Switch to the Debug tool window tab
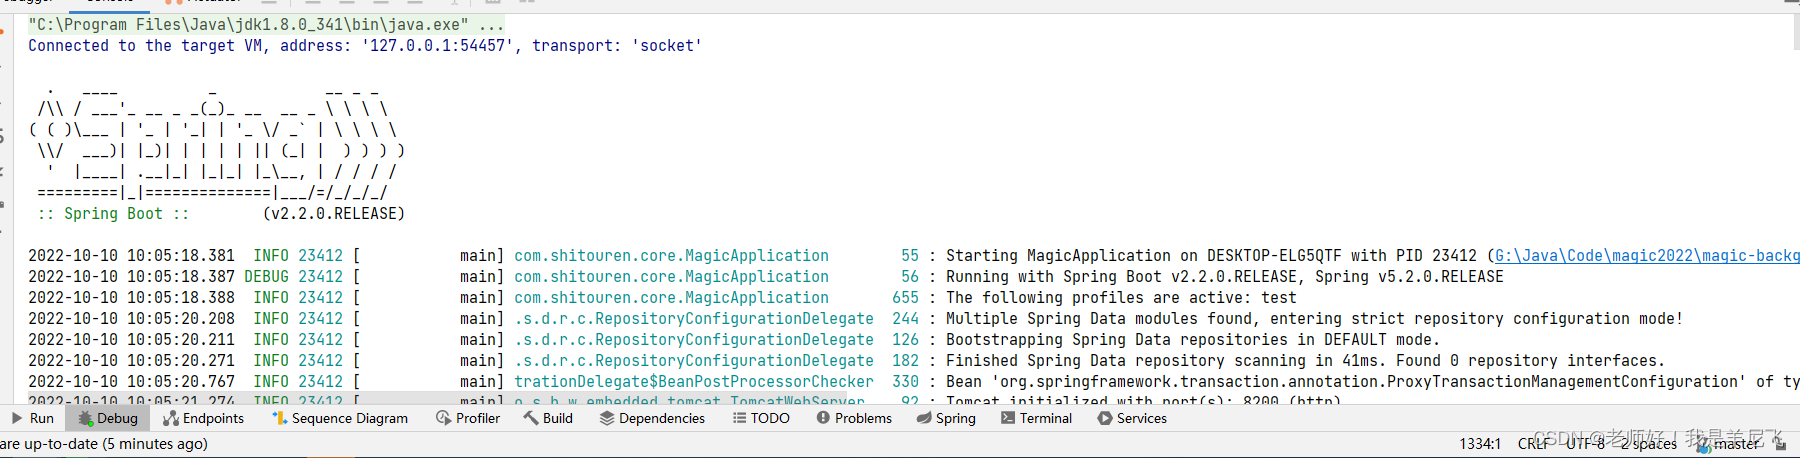The height and width of the screenshot is (458, 1800). [x=108, y=418]
